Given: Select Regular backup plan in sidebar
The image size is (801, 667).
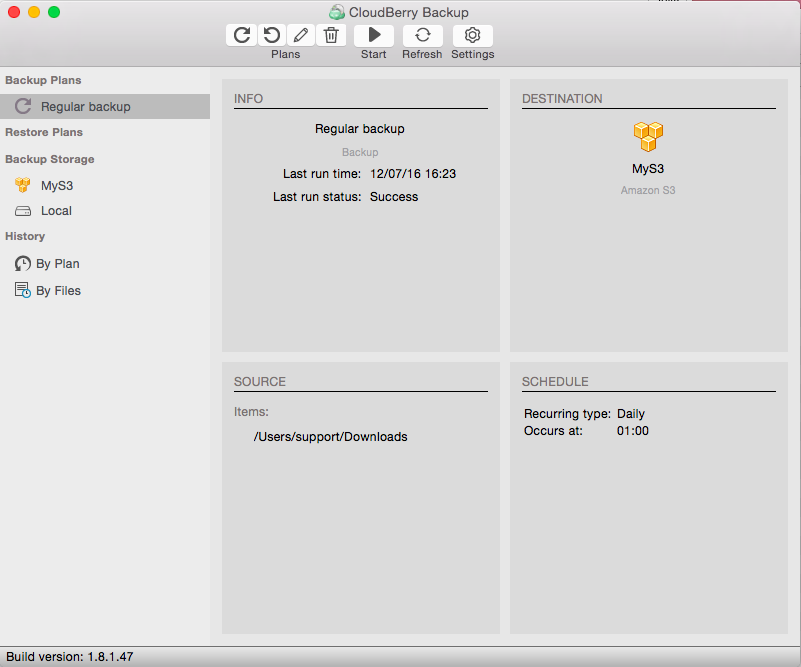Looking at the screenshot, I should coord(105,106).
